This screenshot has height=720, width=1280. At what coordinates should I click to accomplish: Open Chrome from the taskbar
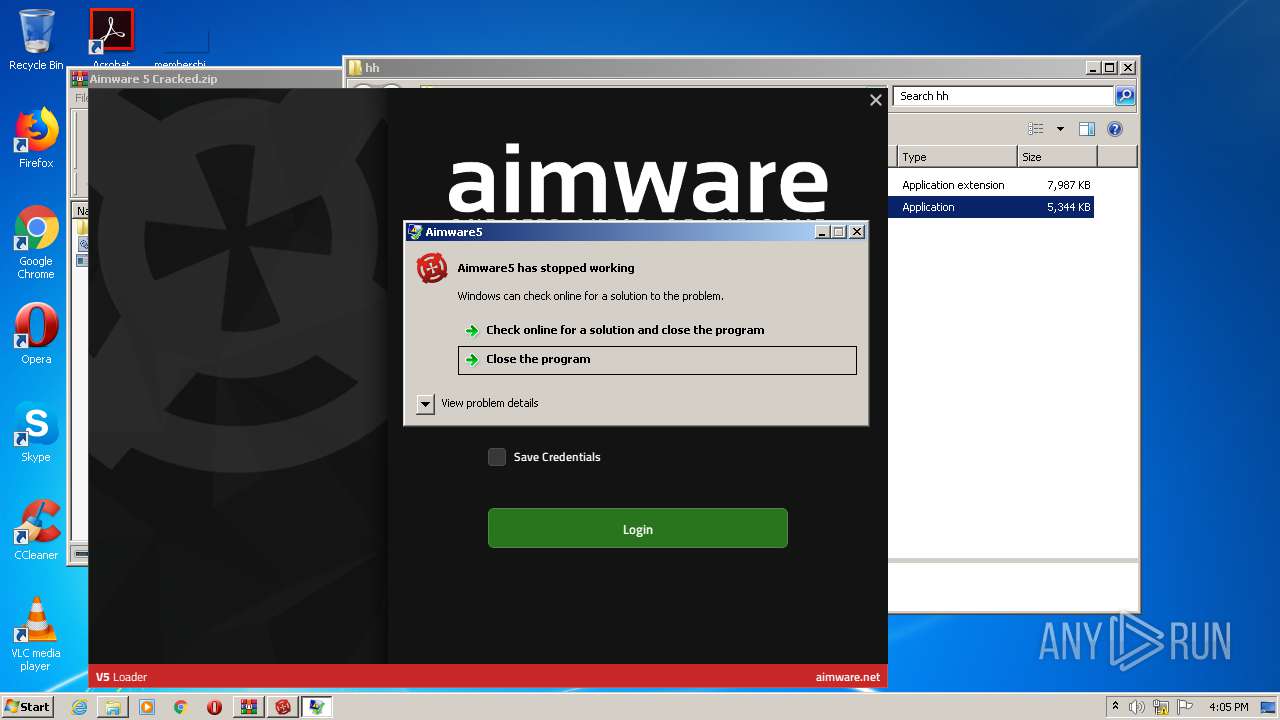click(x=181, y=707)
